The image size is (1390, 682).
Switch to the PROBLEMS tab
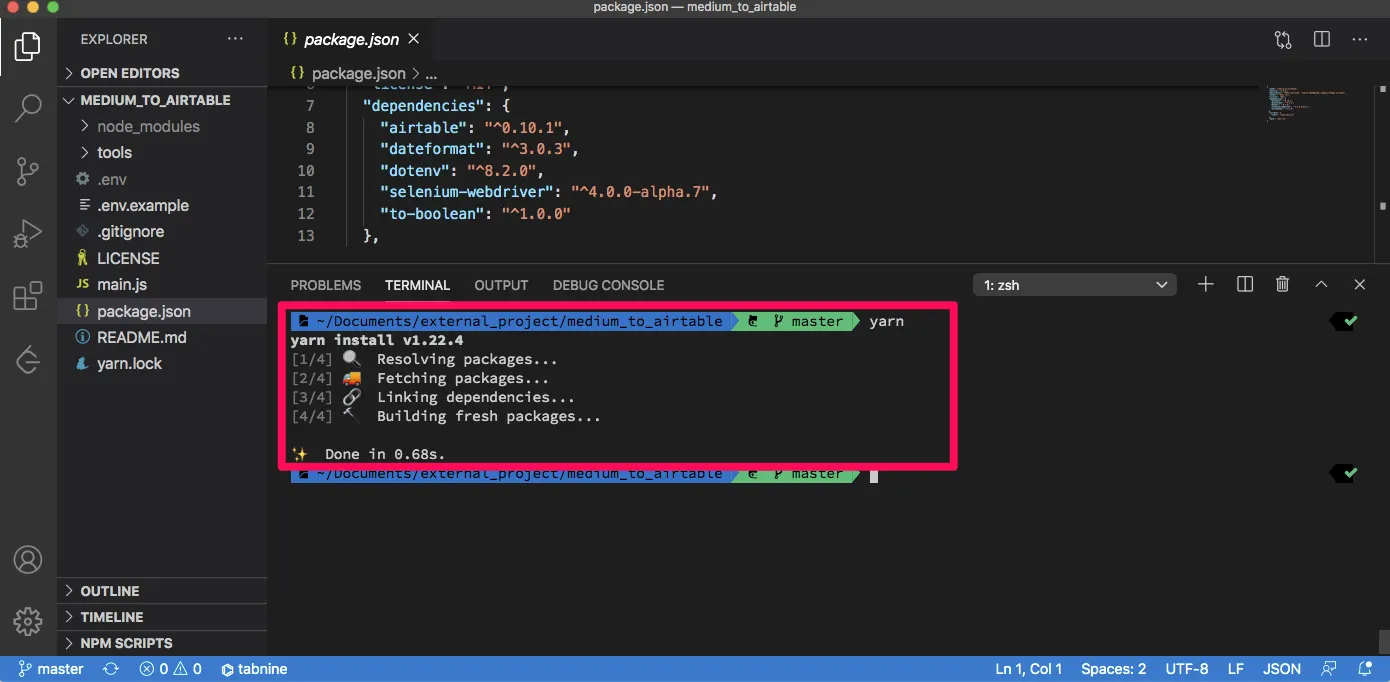326,285
